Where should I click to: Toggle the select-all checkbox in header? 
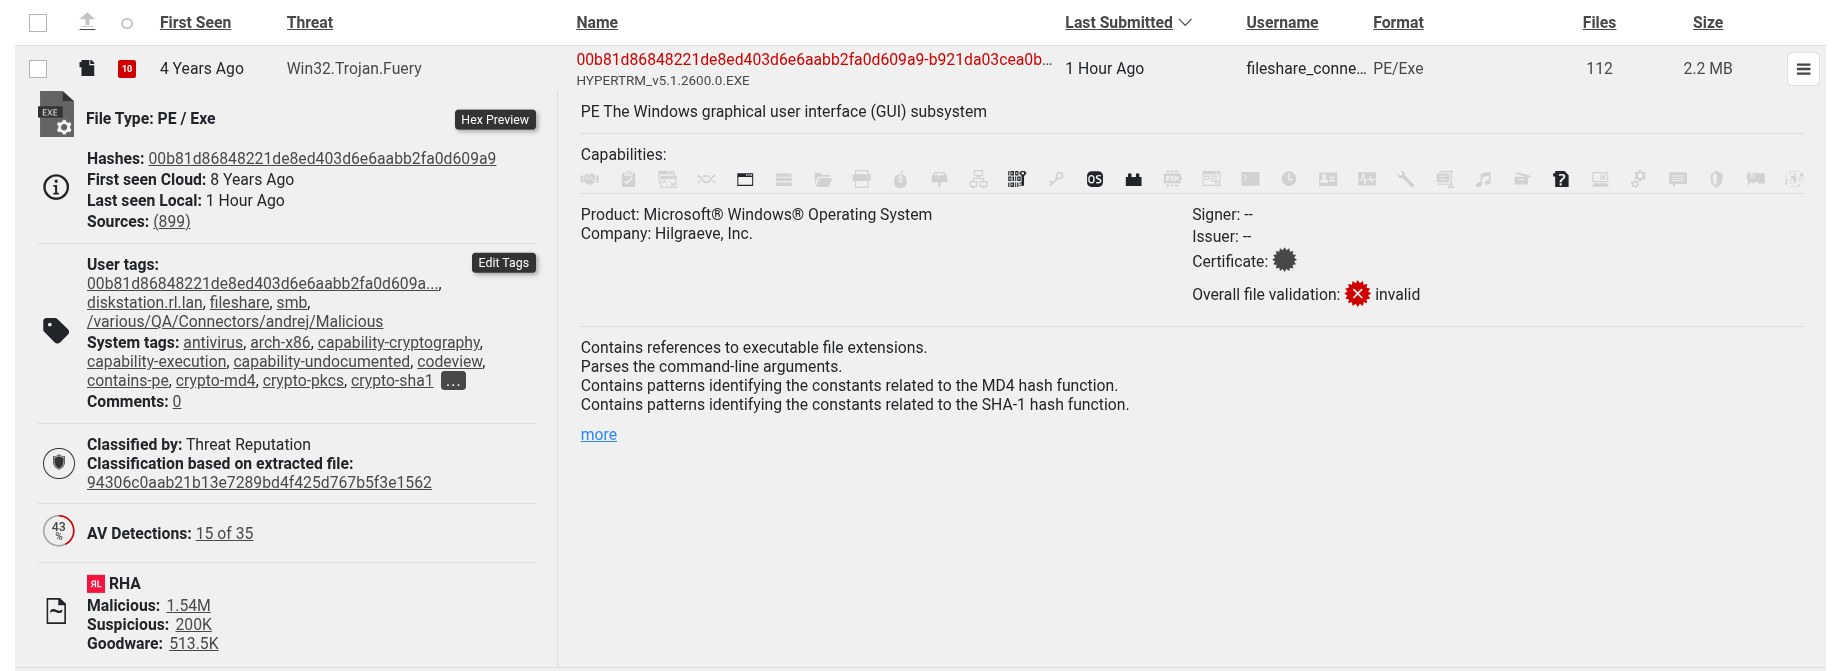pyautogui.click(x=38, y=22)
